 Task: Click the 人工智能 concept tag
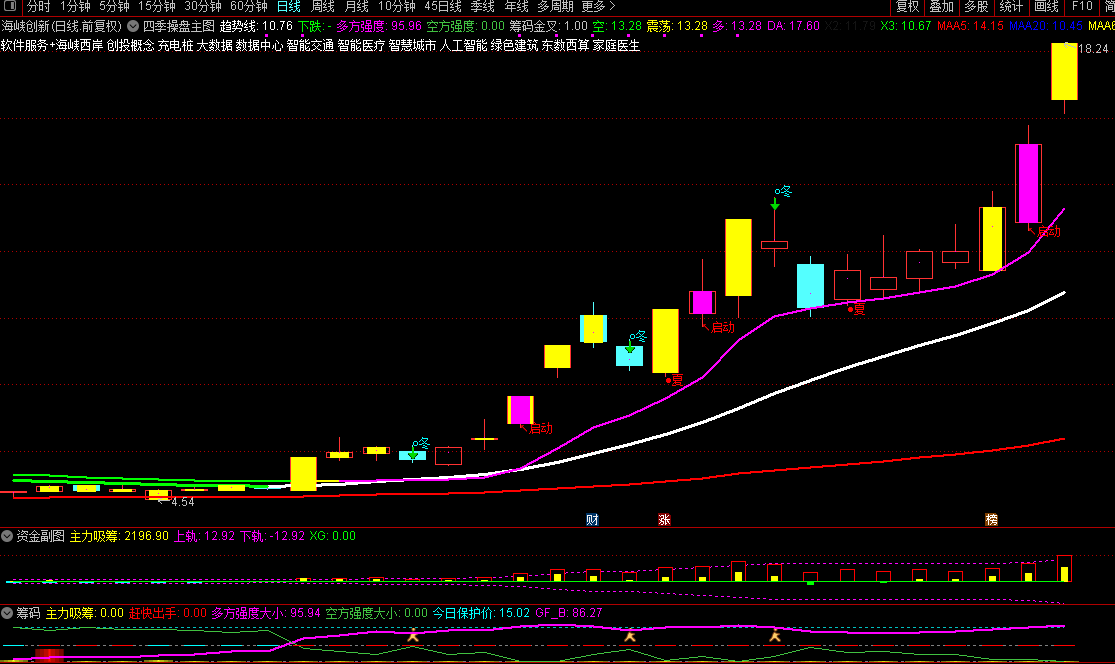(x=464, y=45)
